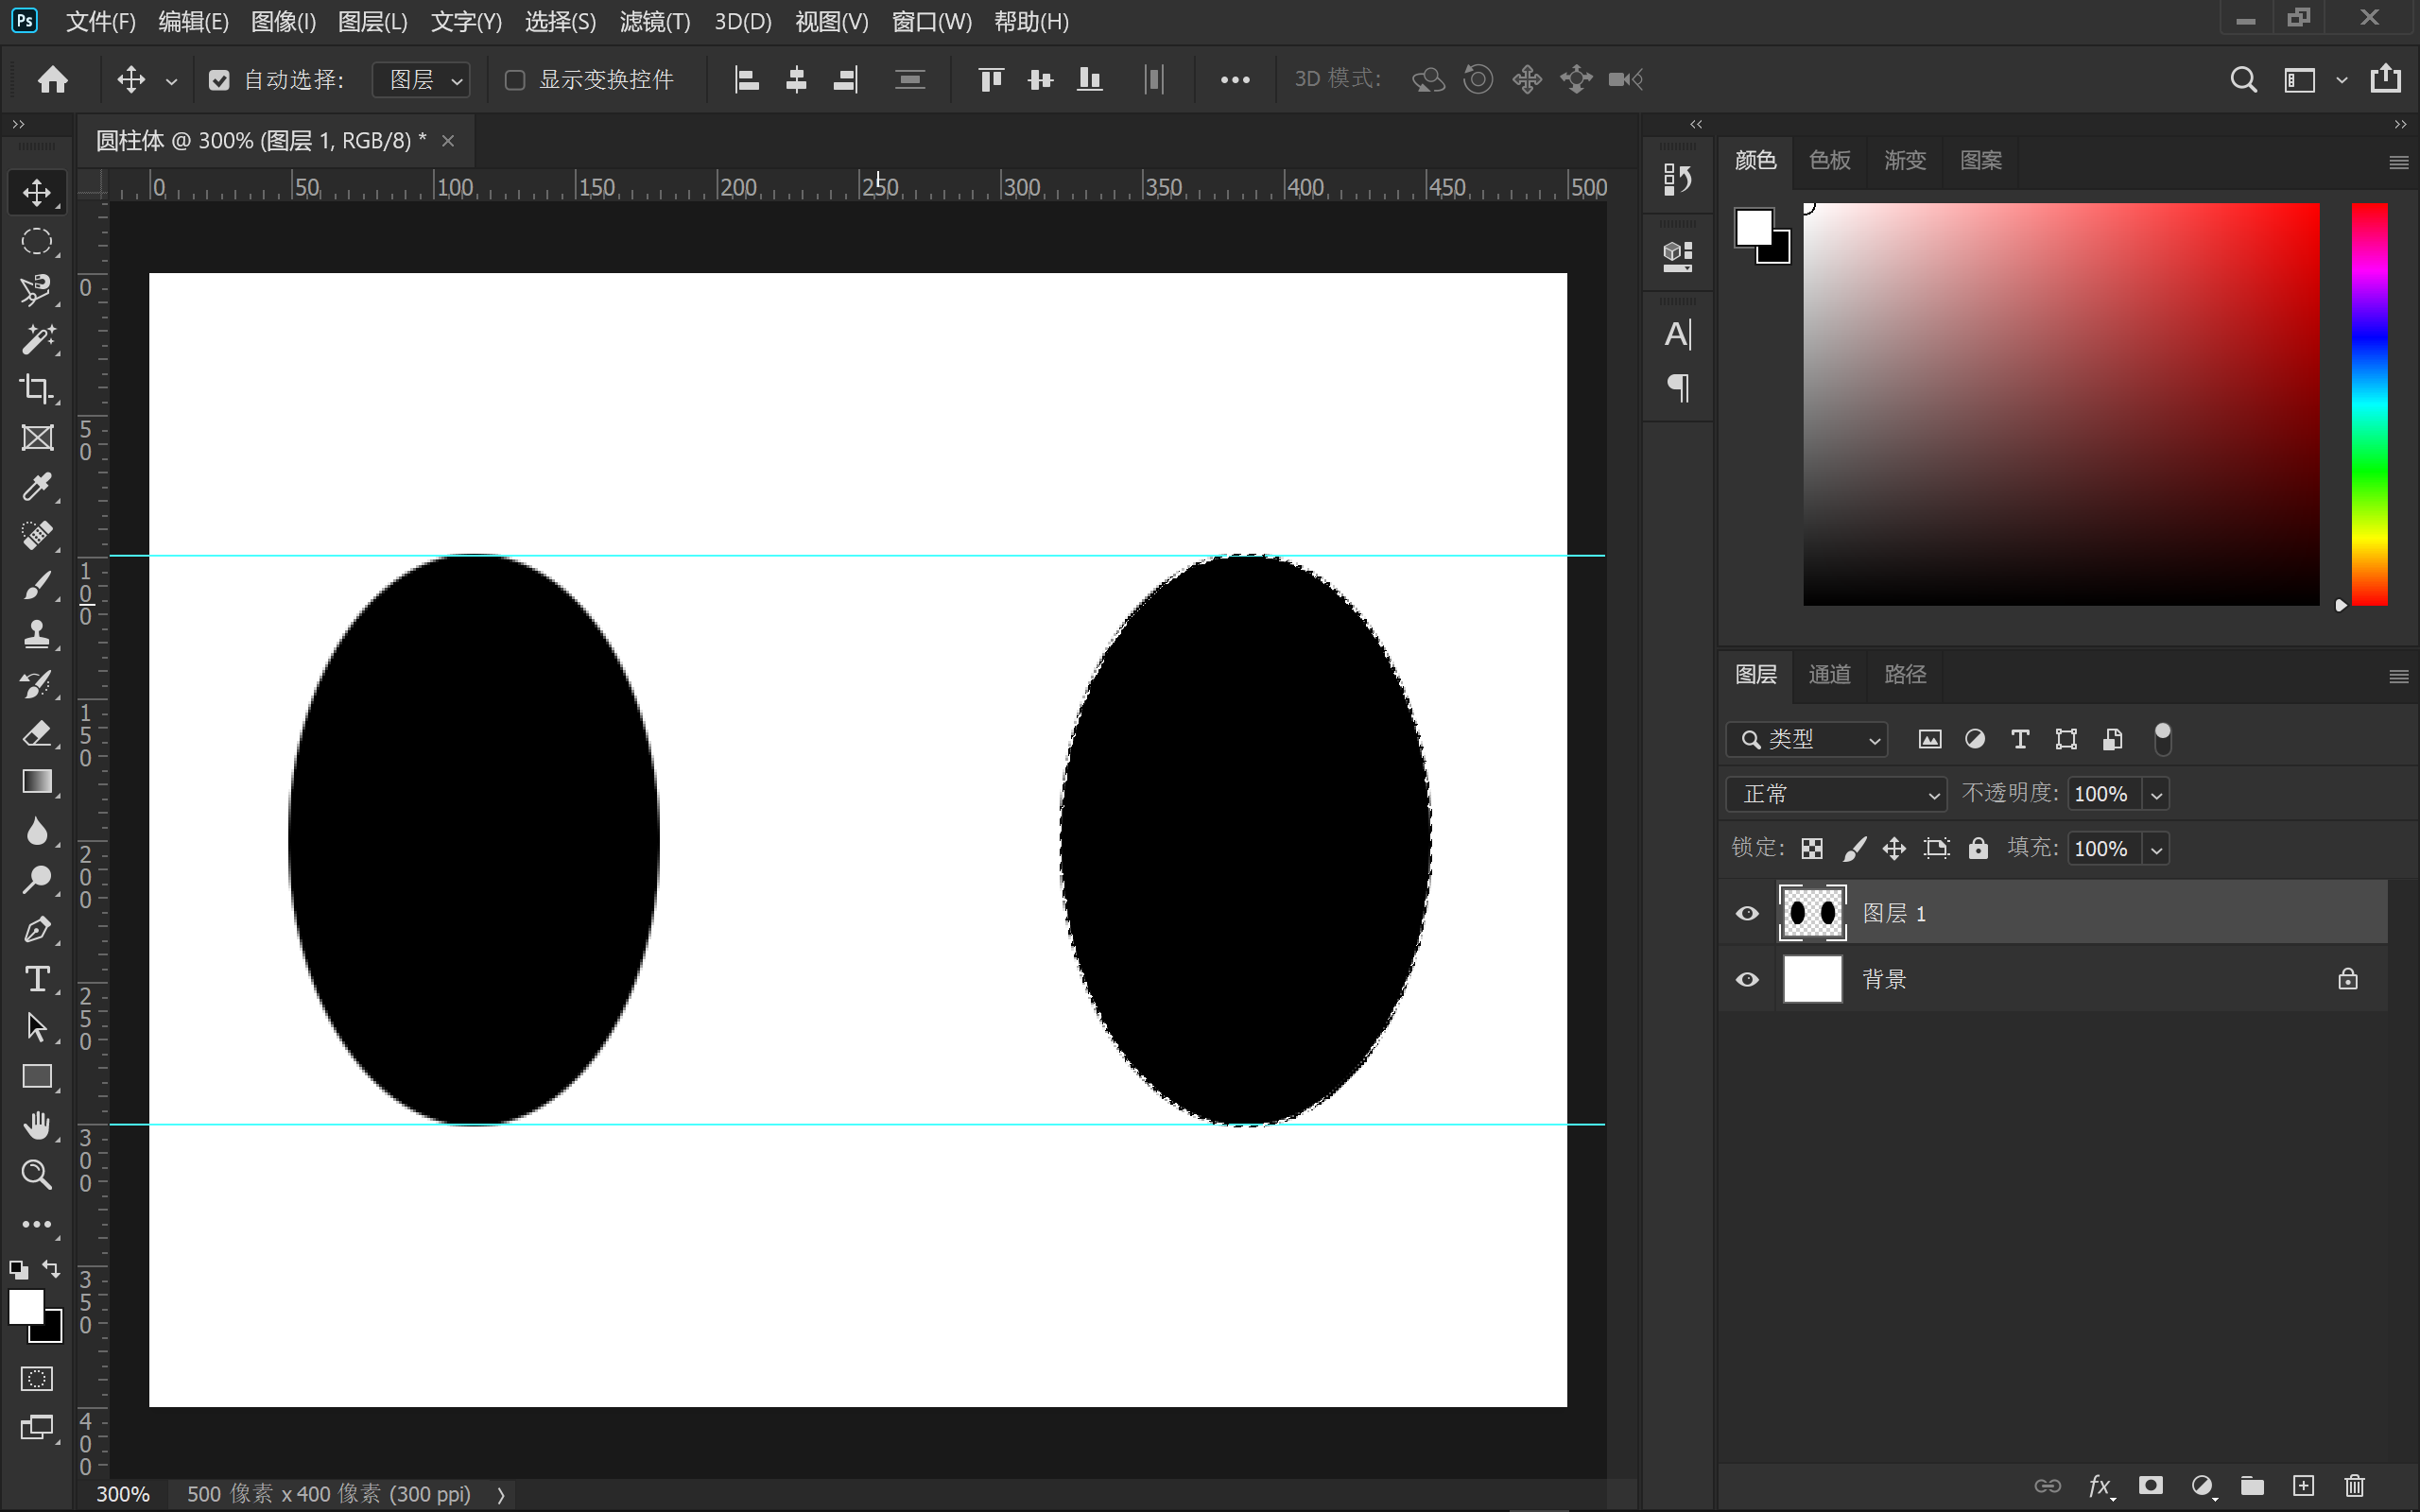Create a new layer button
This screenshot has height=1512, width=2420.
point(2303,1485)
